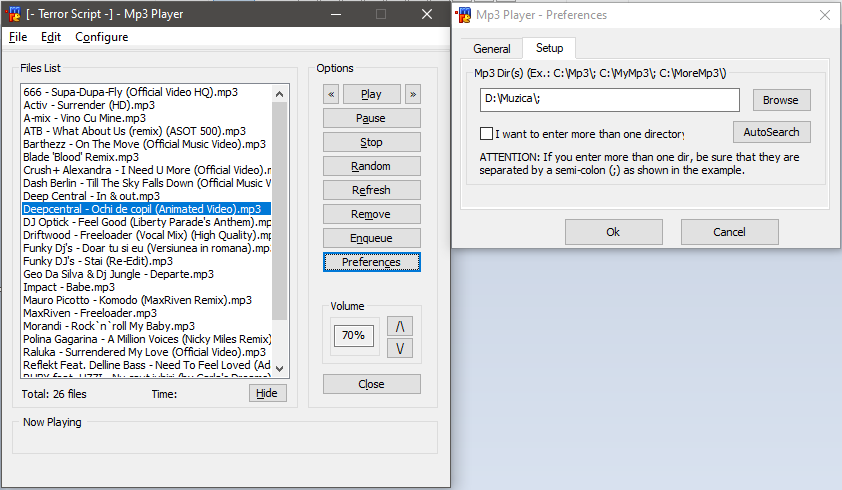
Task: Raise volume with the /\ arrow button
Action: 400,326
